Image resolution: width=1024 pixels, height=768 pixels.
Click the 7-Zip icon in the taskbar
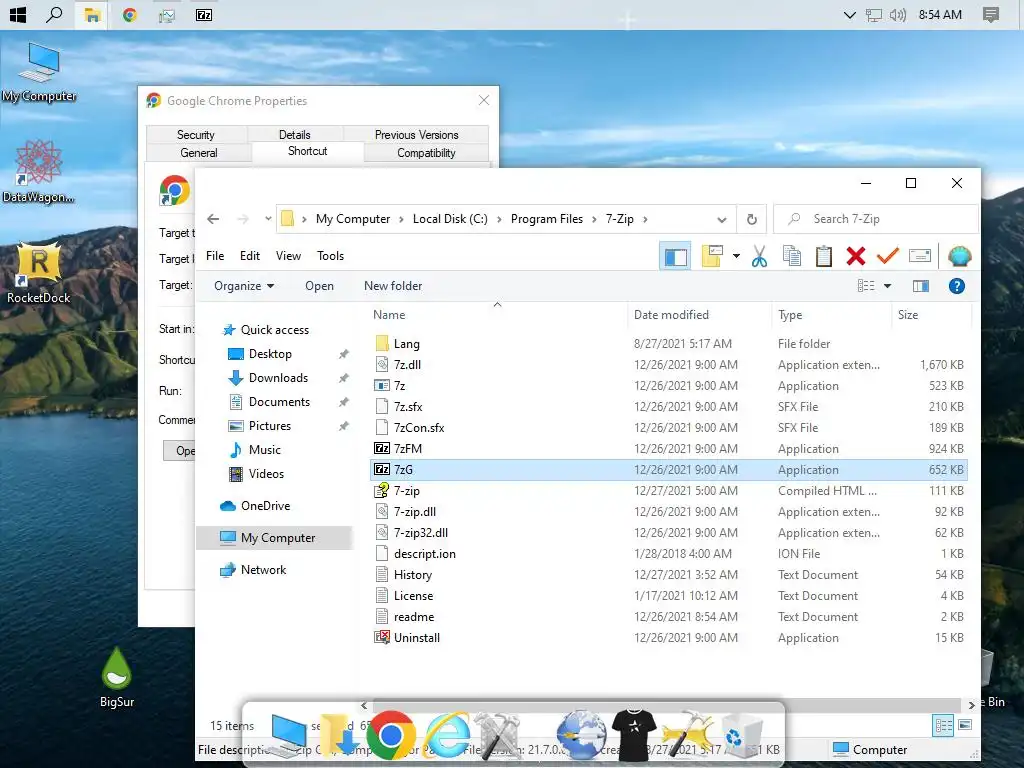click(204, 14)
